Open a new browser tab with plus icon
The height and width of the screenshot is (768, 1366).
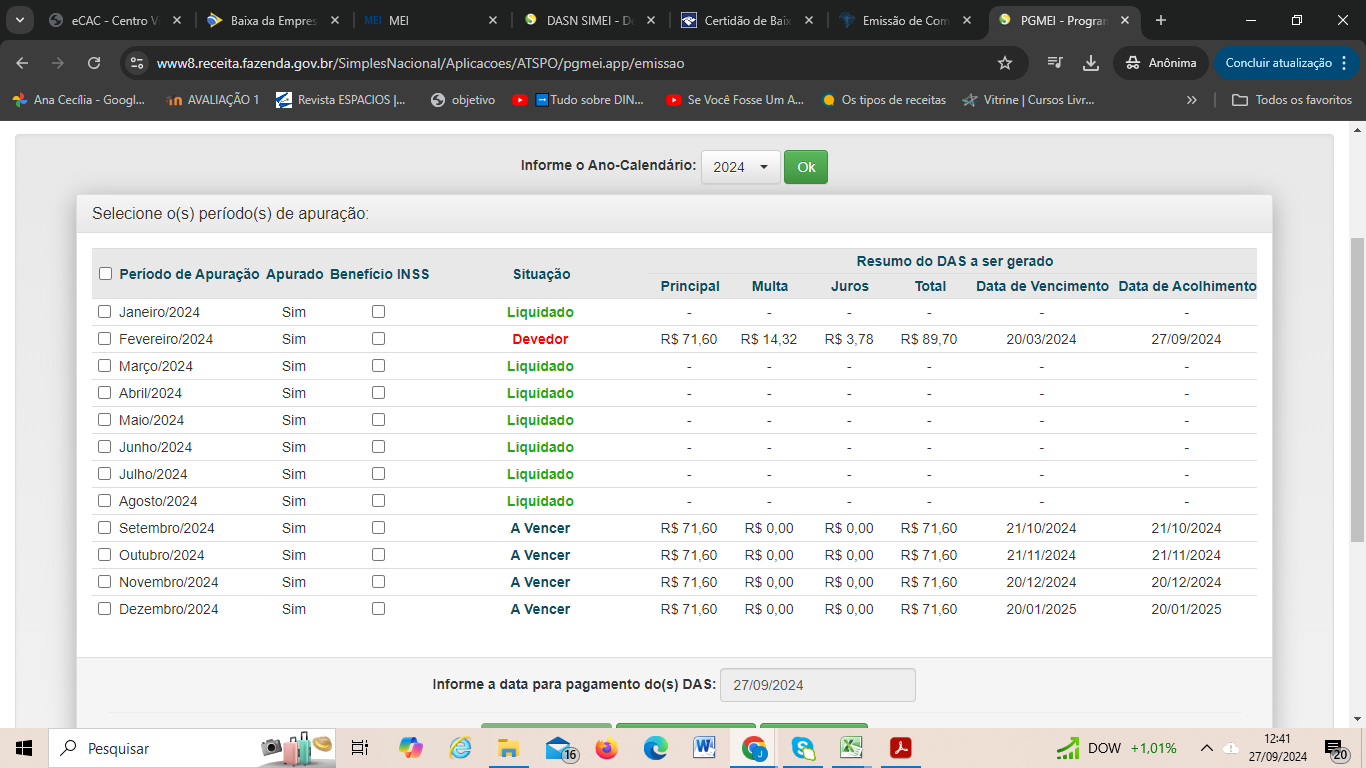click(x=1161, y=20)
